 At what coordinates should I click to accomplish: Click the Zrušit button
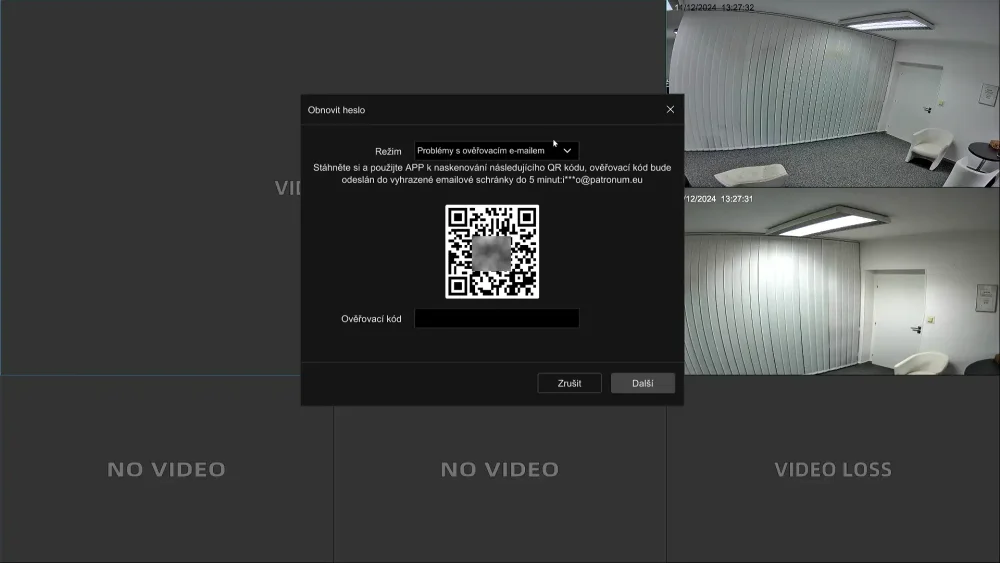pos(569,383)
